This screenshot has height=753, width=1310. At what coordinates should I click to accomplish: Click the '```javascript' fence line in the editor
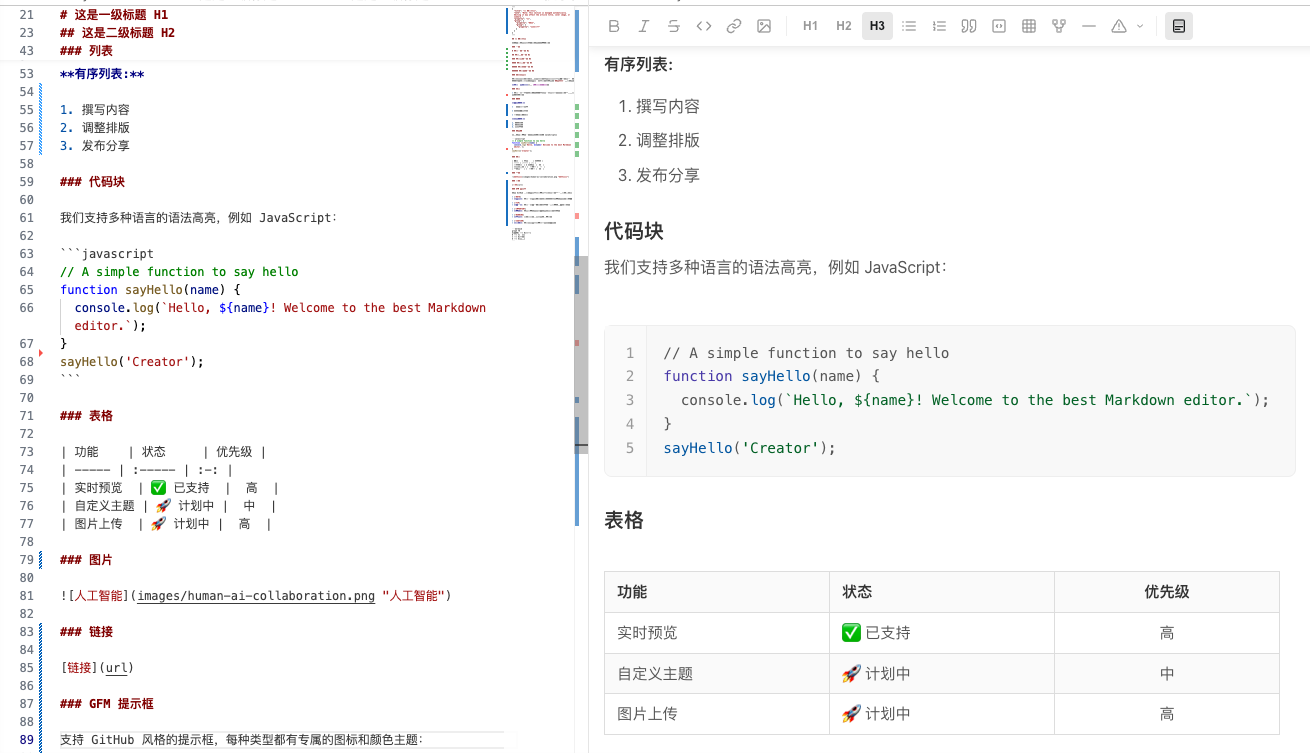107,254
